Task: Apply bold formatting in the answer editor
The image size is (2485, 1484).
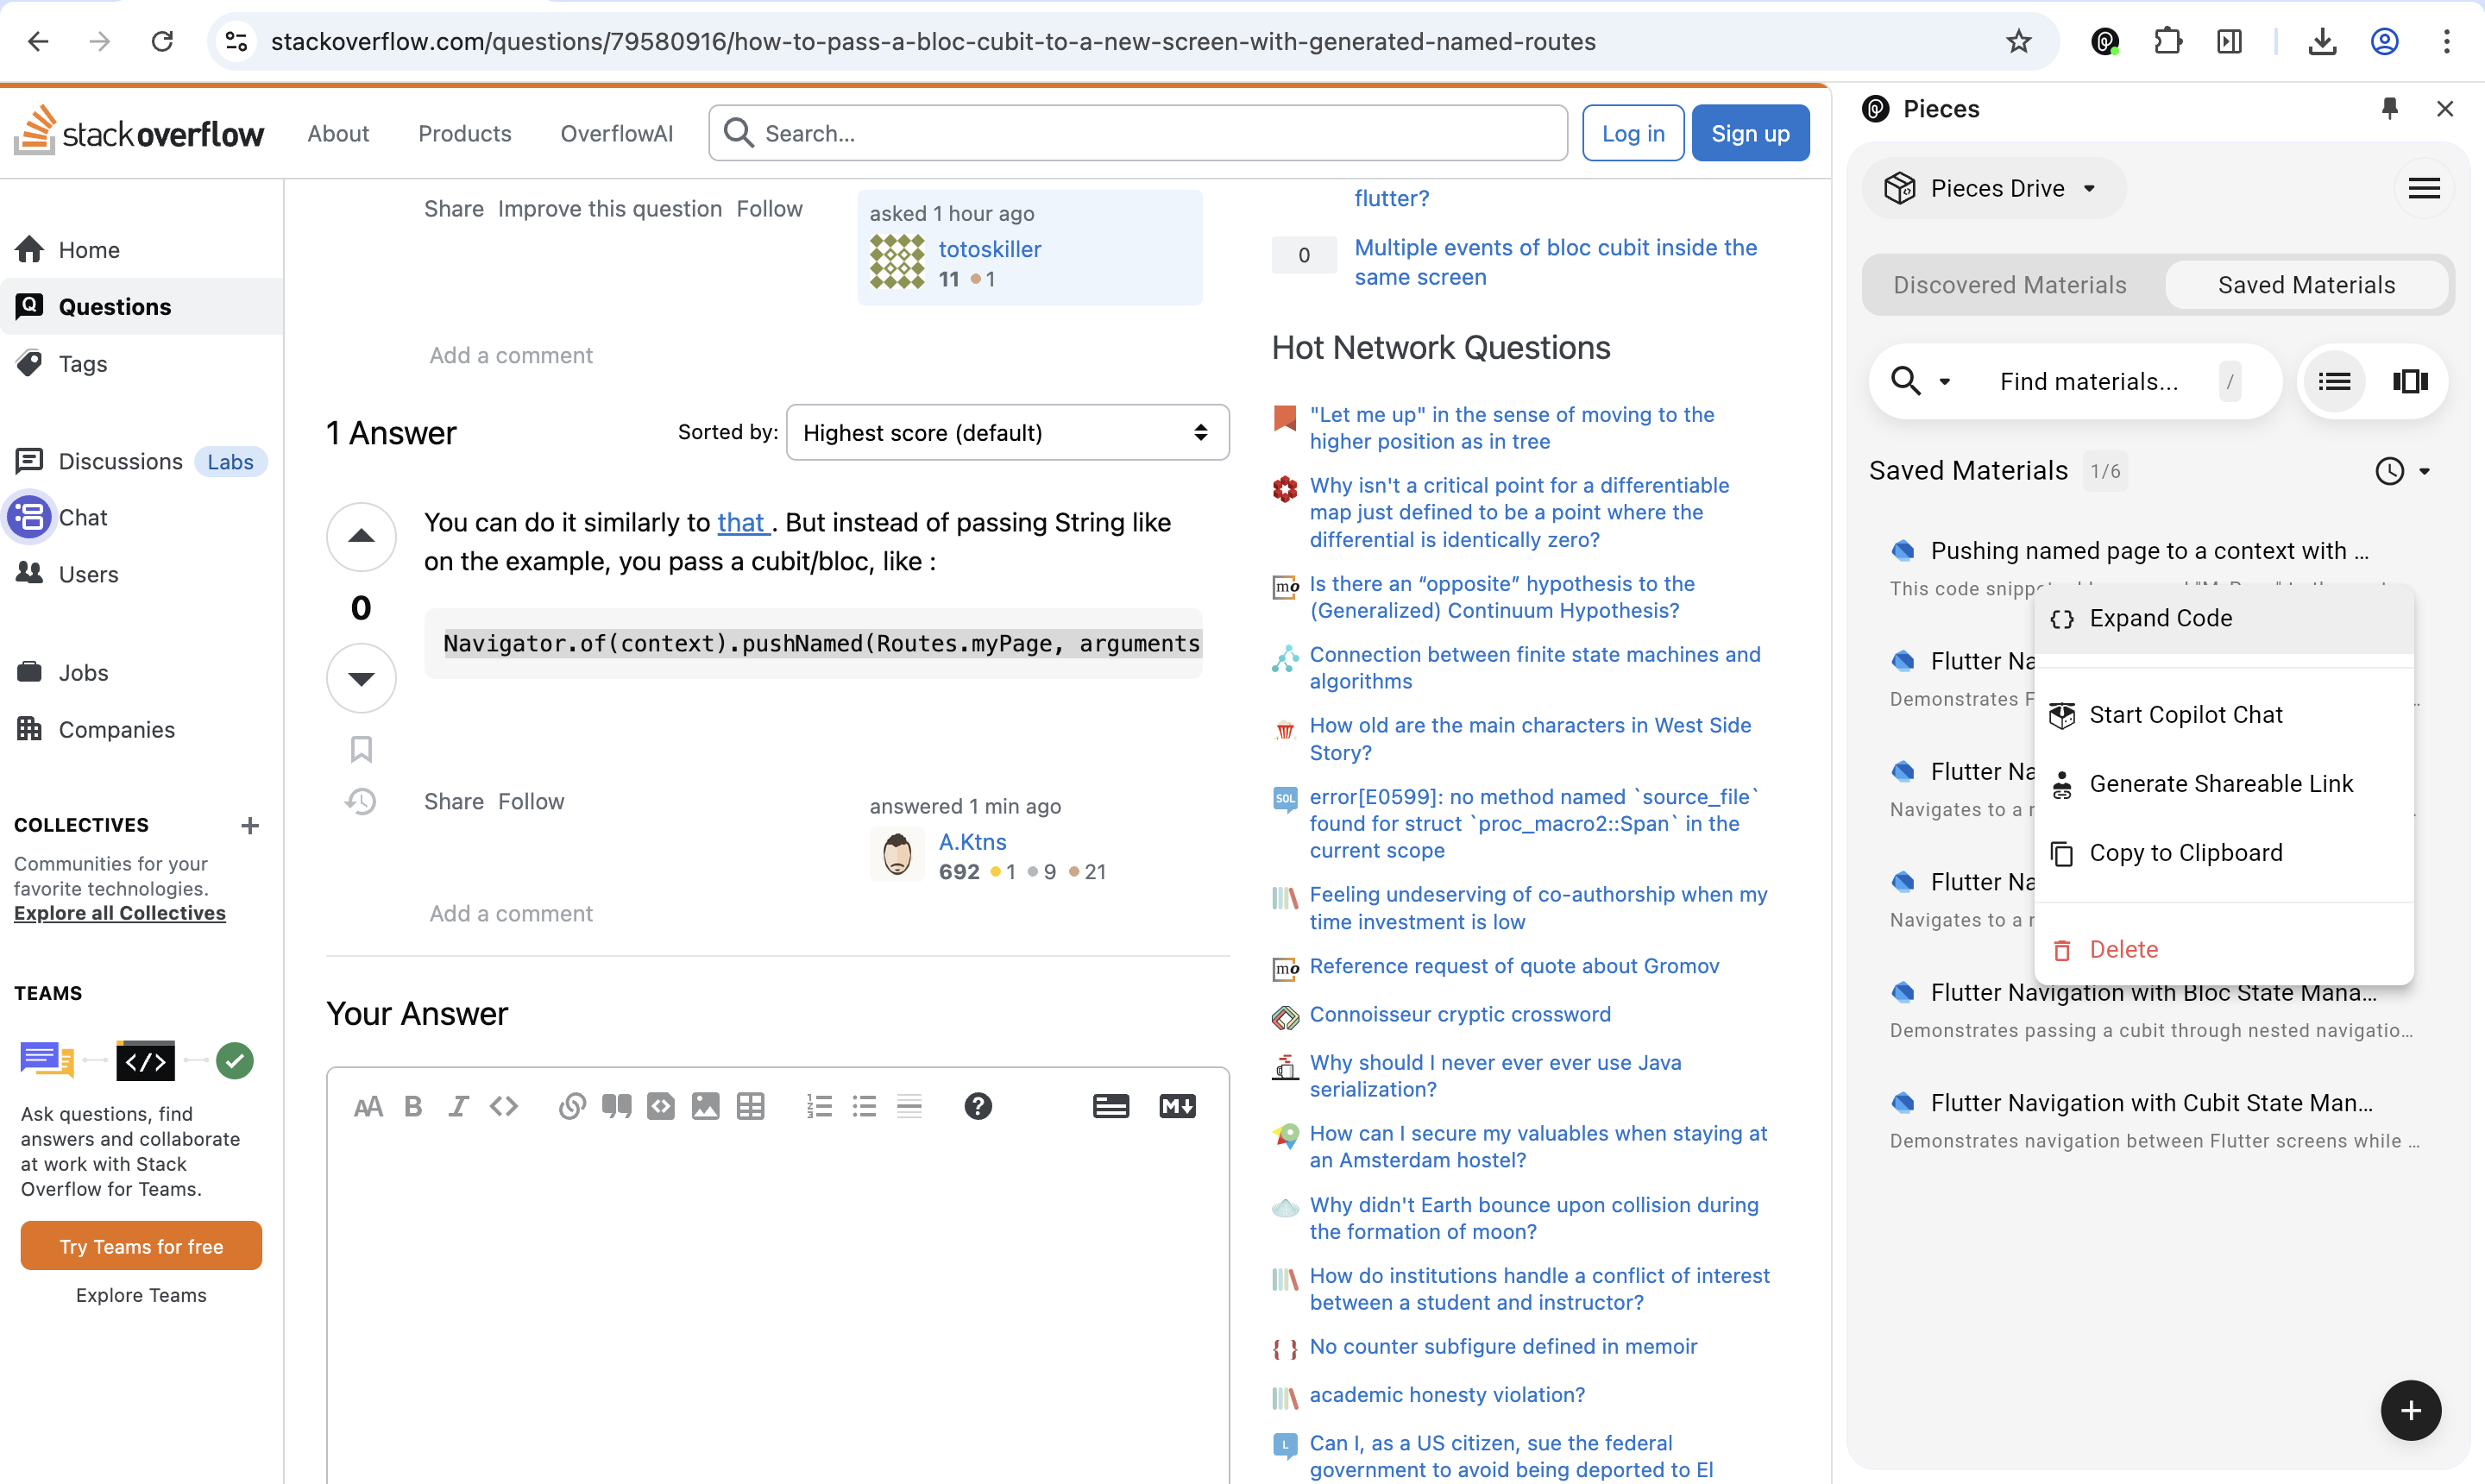Action: pyautogui.click(x=413, y=1106)
